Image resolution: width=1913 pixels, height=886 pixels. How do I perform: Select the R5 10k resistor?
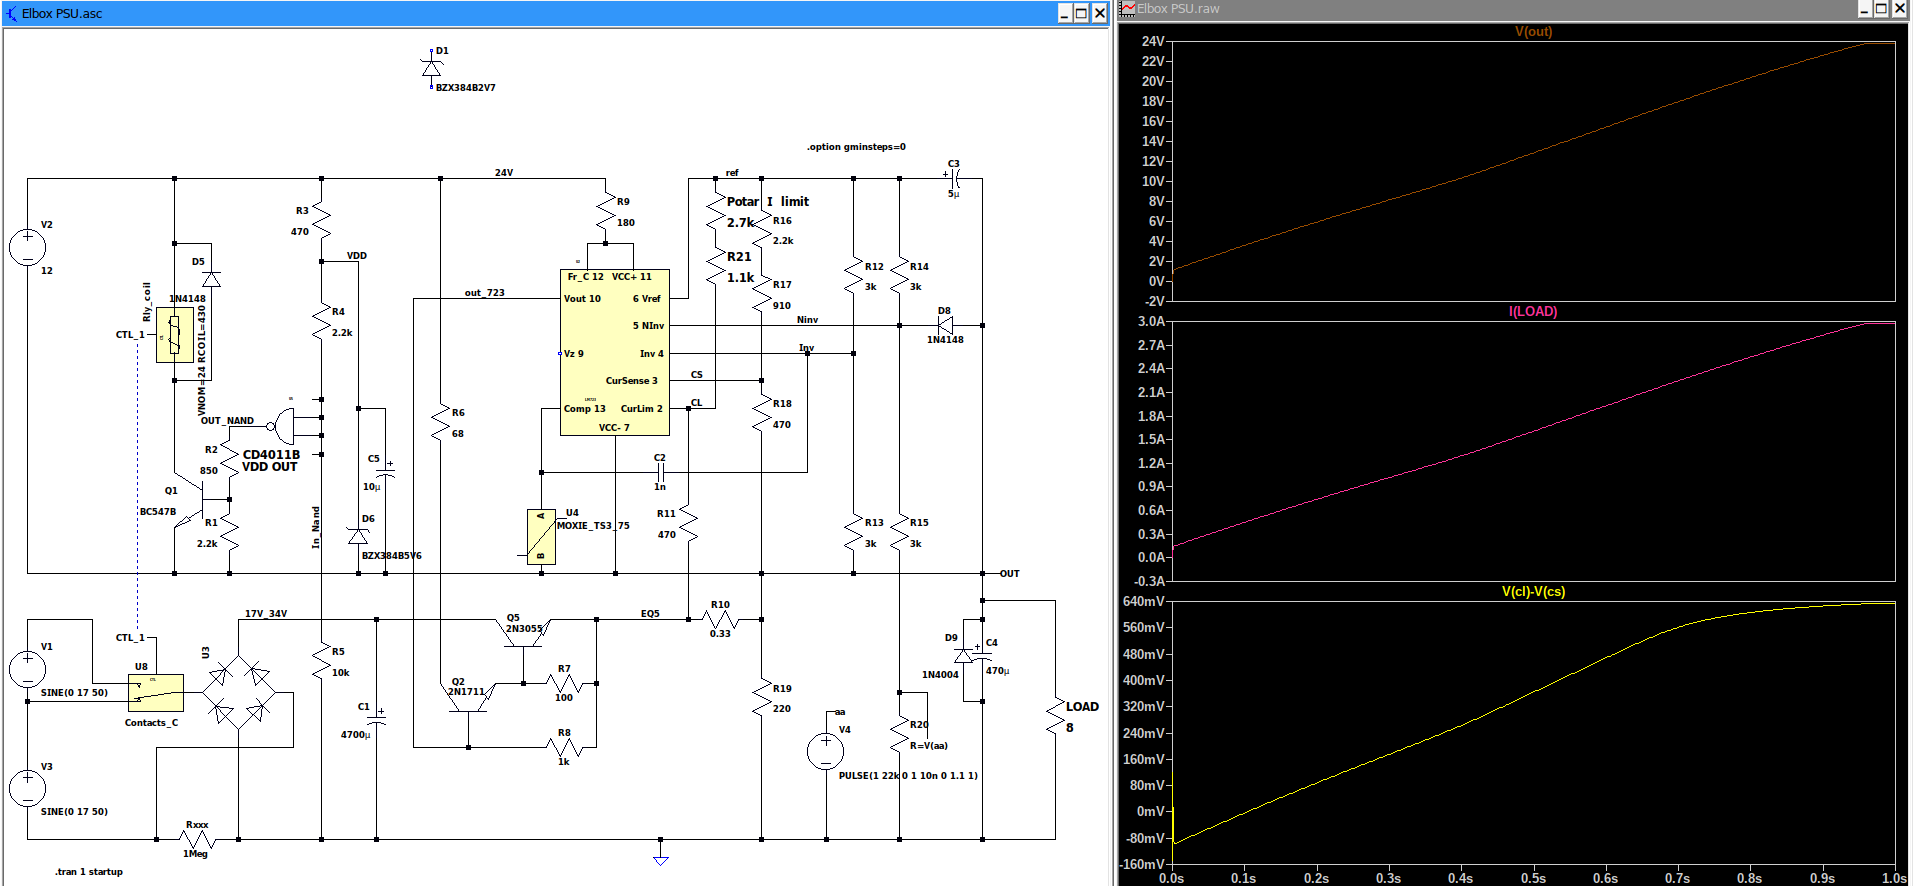[x=321, y=661]
